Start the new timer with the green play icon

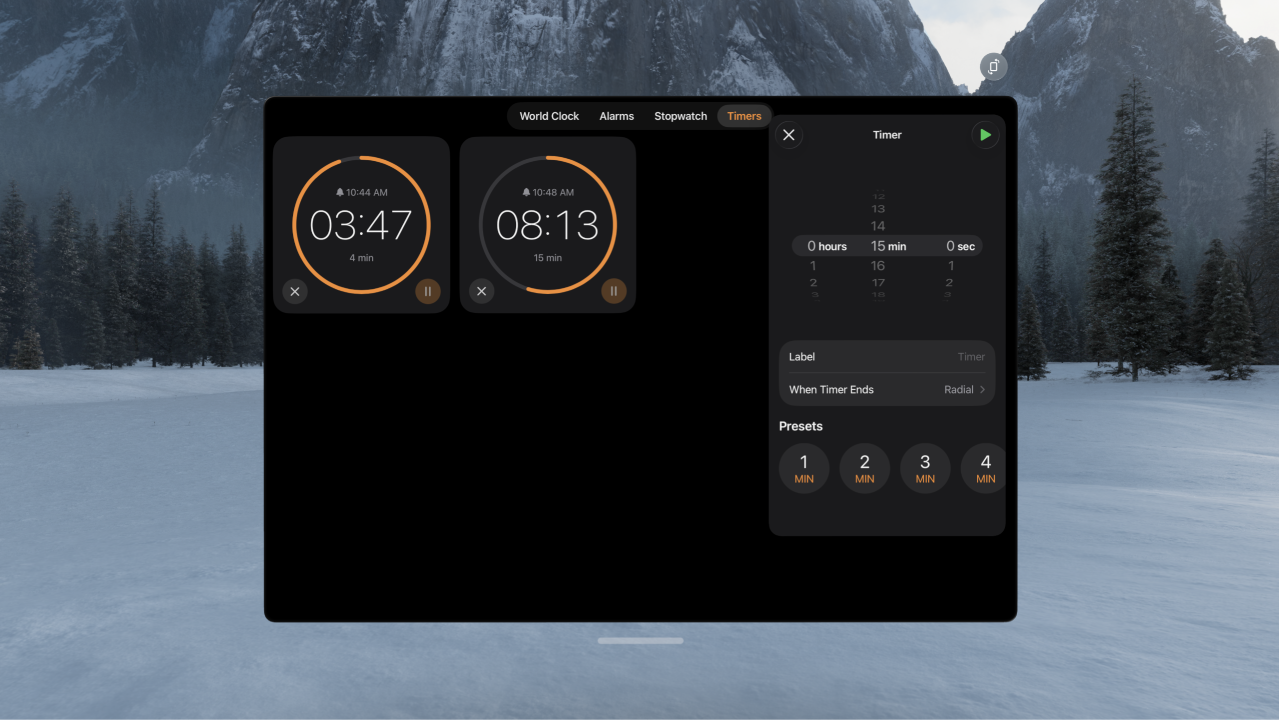pyautogui.click(x=985, y=135)
